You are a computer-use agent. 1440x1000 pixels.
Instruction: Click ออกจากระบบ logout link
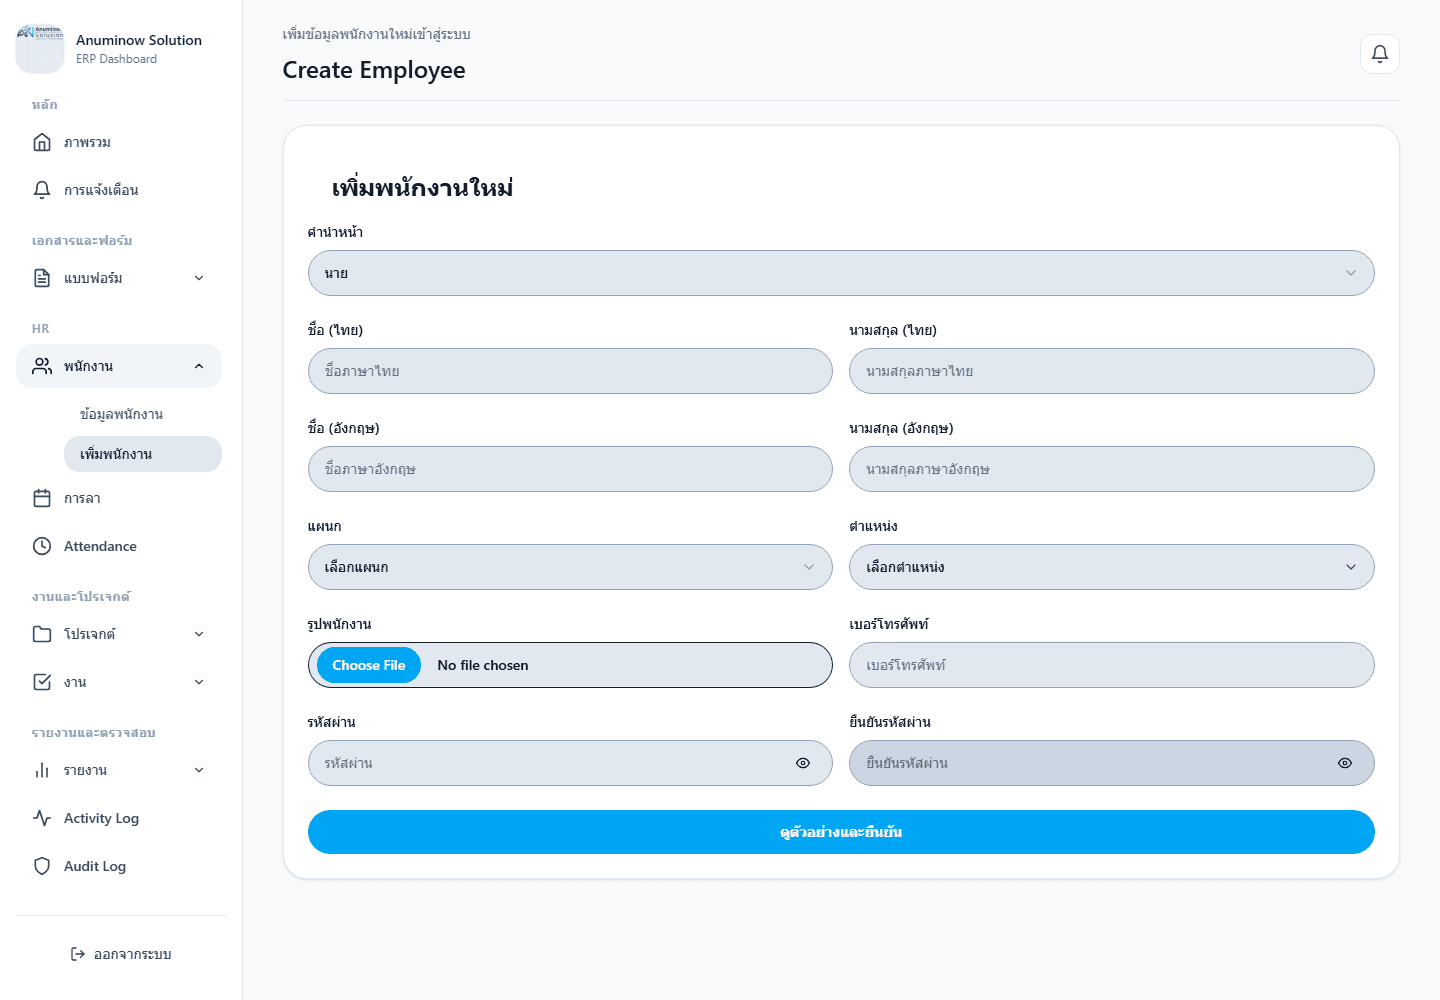121,954
